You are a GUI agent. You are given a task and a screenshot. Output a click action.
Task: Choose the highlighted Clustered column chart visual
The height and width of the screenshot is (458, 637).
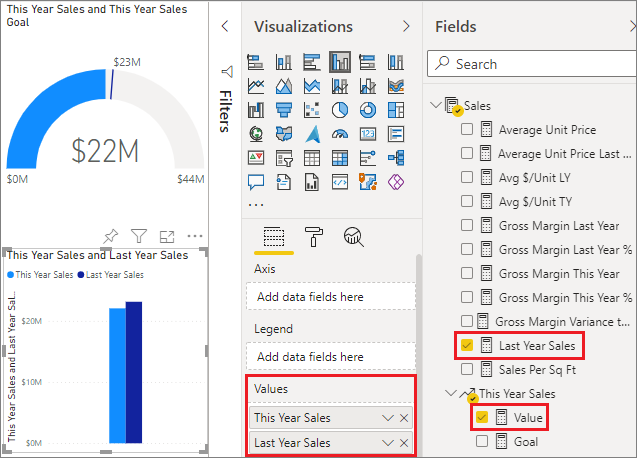click(340, 62)
